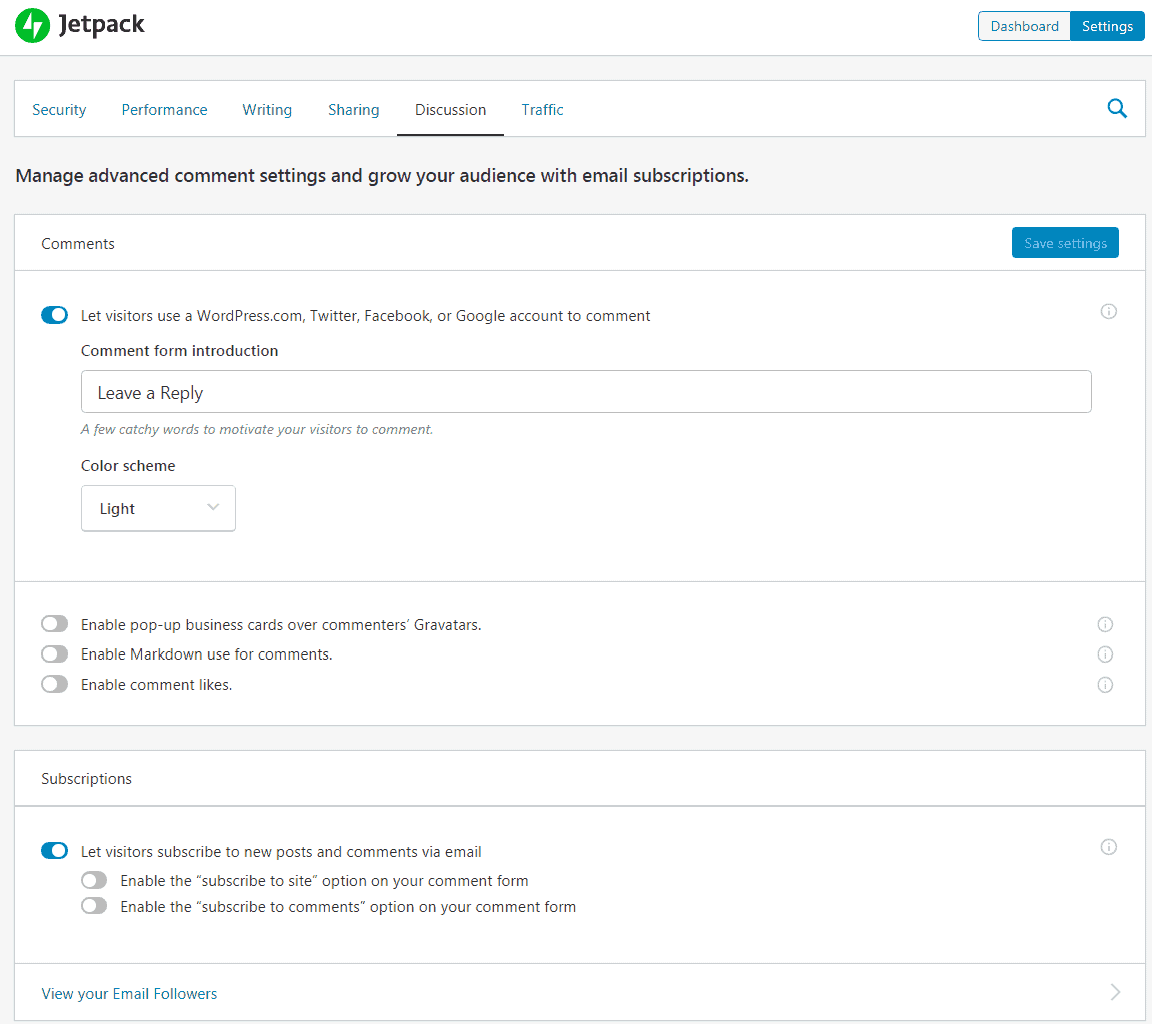The width and height of the screenshot is (1153, 1025).
Task: Open the View your Email Followers link
Action: pyautogui.click(x=129, y=993)
